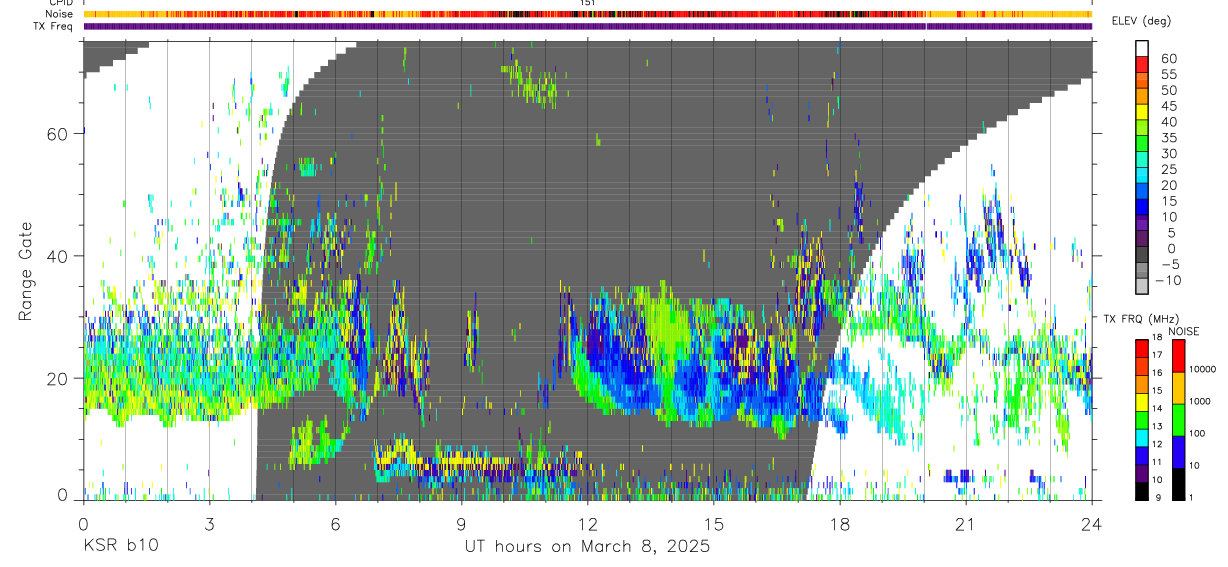Click the white top box of the elevation colorbar

click(1142, 49)
